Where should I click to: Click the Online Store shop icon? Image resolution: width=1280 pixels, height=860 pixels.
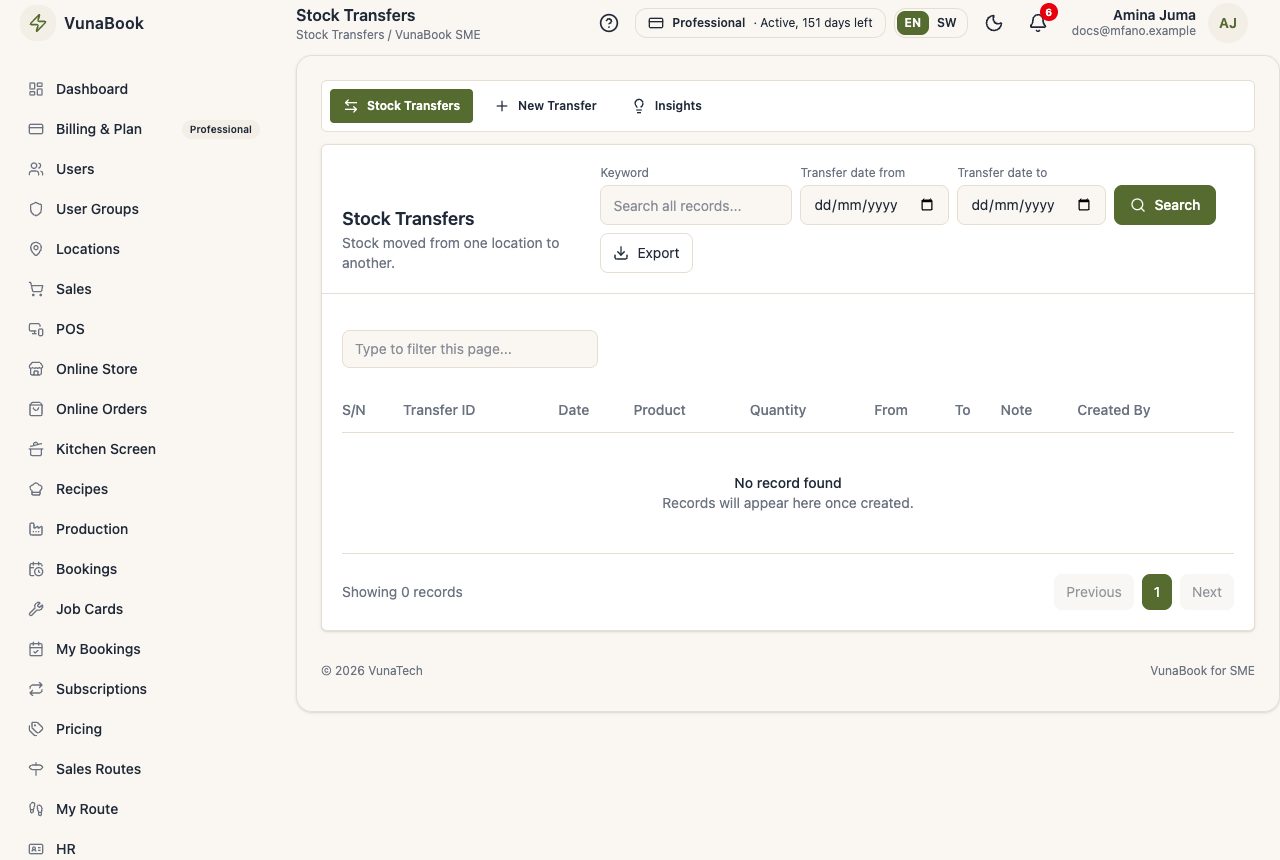(x=36, y=369)
